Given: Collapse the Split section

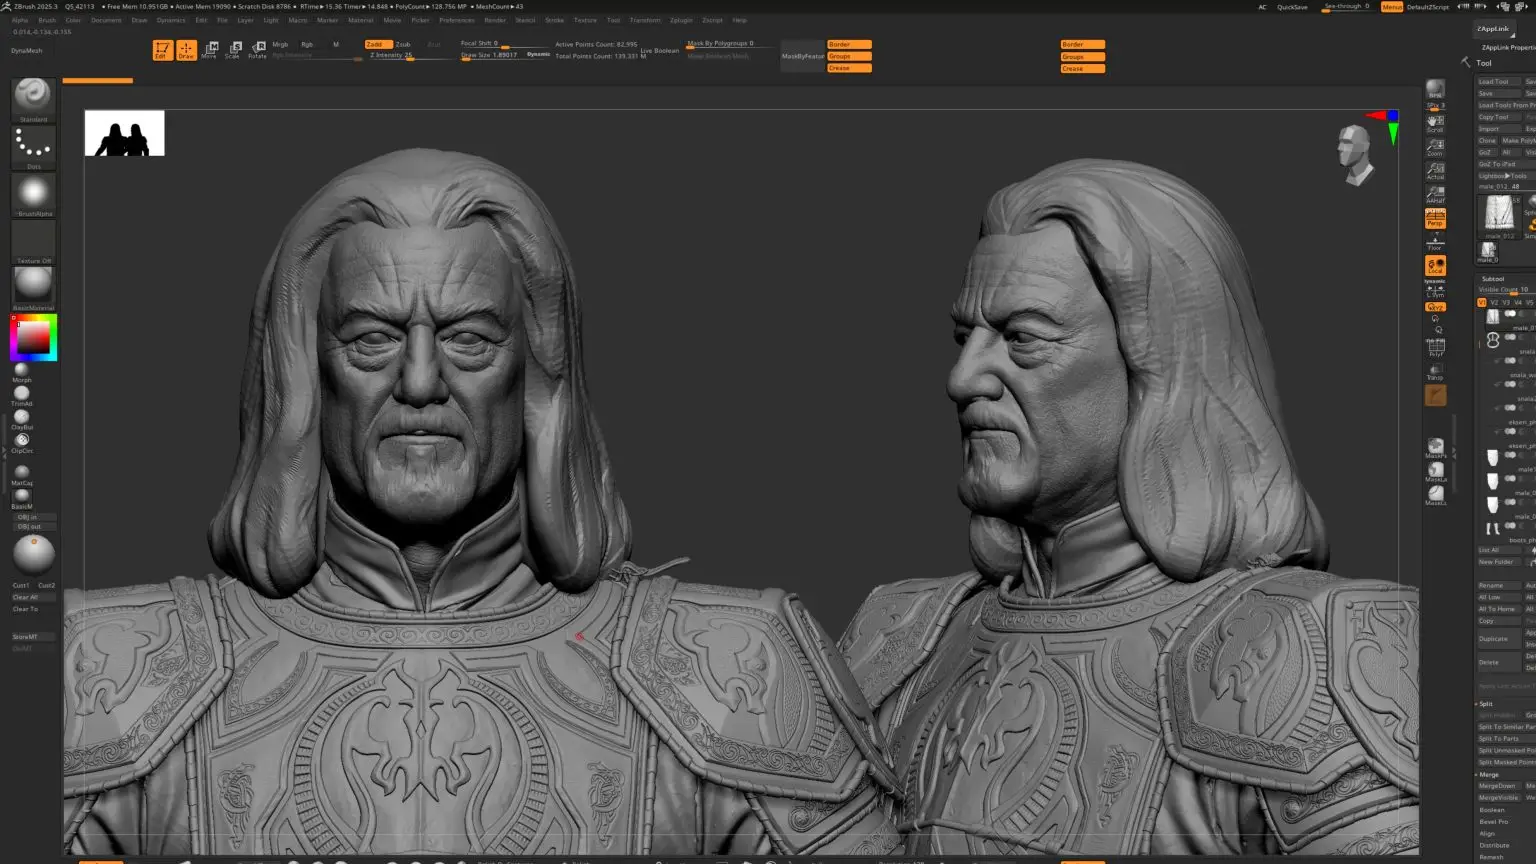Looking at the screenshot, I should click(x=1486, y=704).
